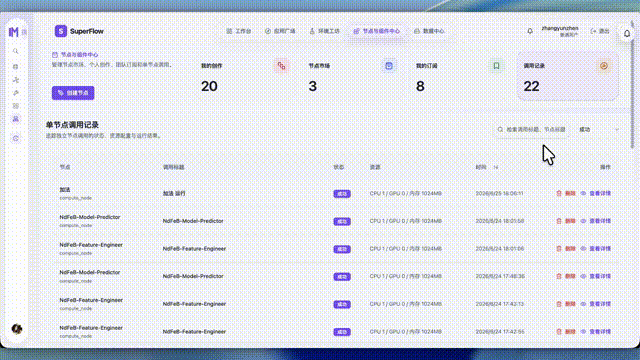Open the 我的创作 card showing 20
This screenshot has width=640, height=360.
pyautogui.click(x=245, y=76)
